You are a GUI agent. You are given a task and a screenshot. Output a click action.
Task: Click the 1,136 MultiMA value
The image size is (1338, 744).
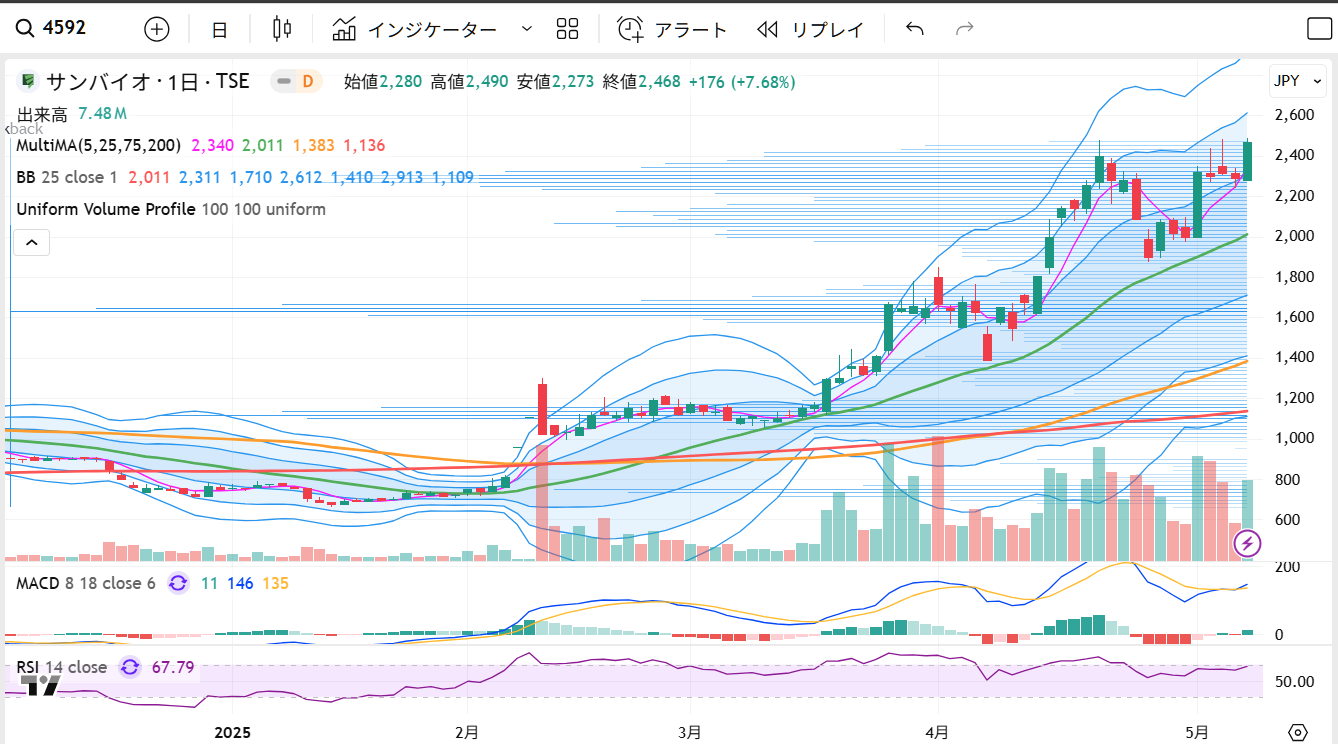[364, 145]
